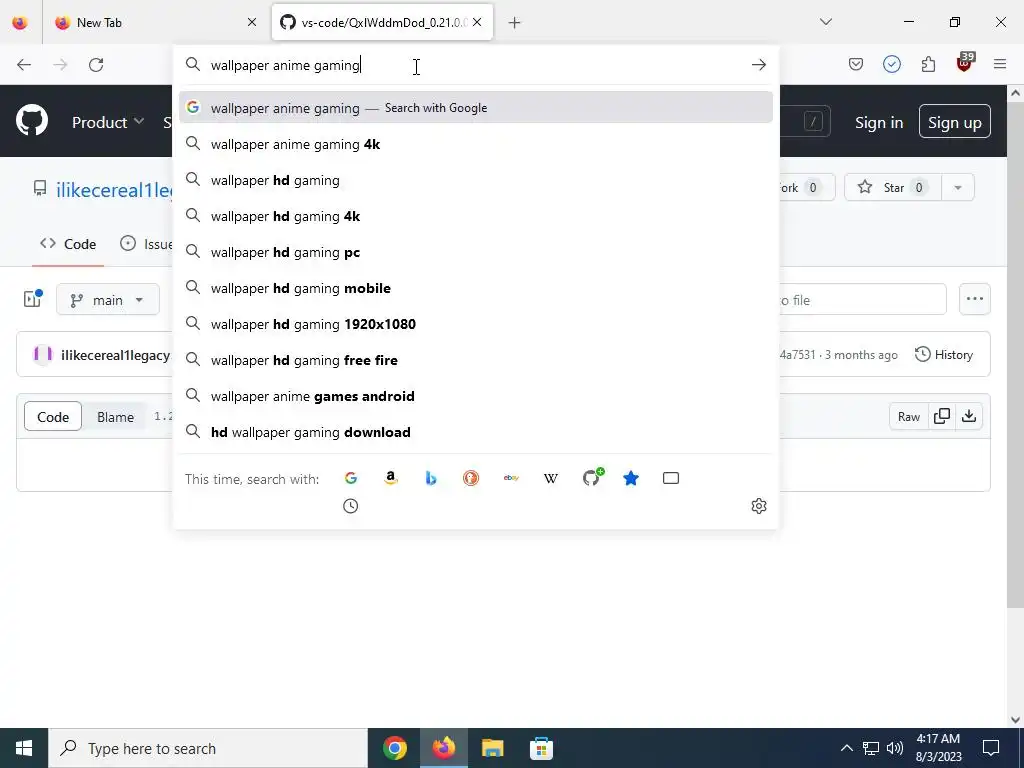Image resolution: width=1024 pixels, height=768 pixels.
Task: List all tabs chevron
Action: [825, 22]
